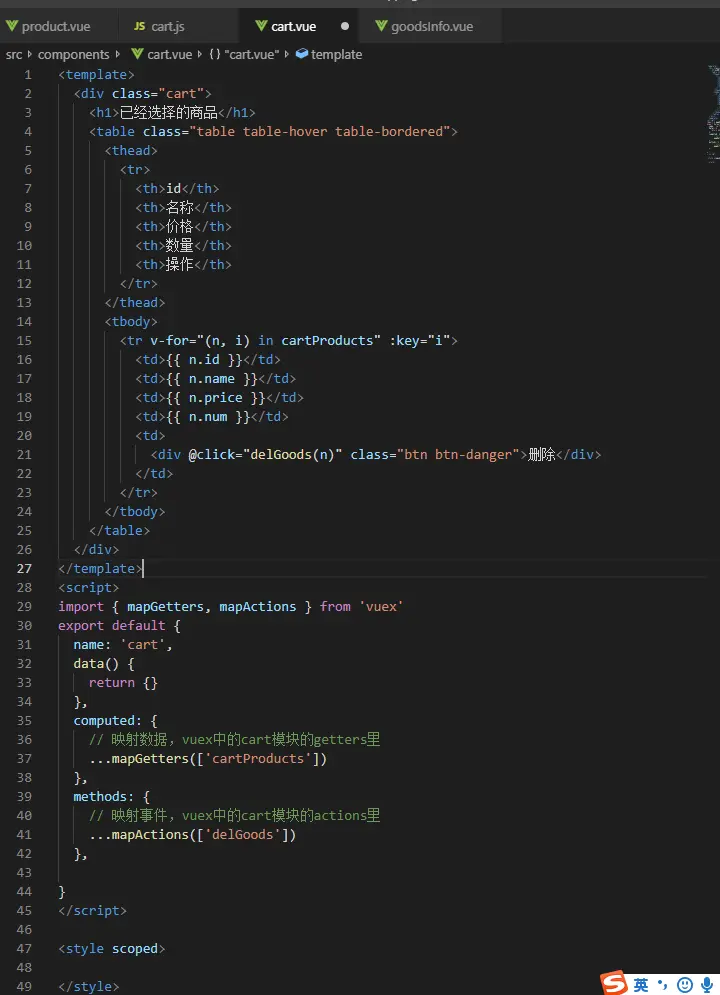
Task: Click the Vue icon on cart.vue tab
Action: pos(261,26)
